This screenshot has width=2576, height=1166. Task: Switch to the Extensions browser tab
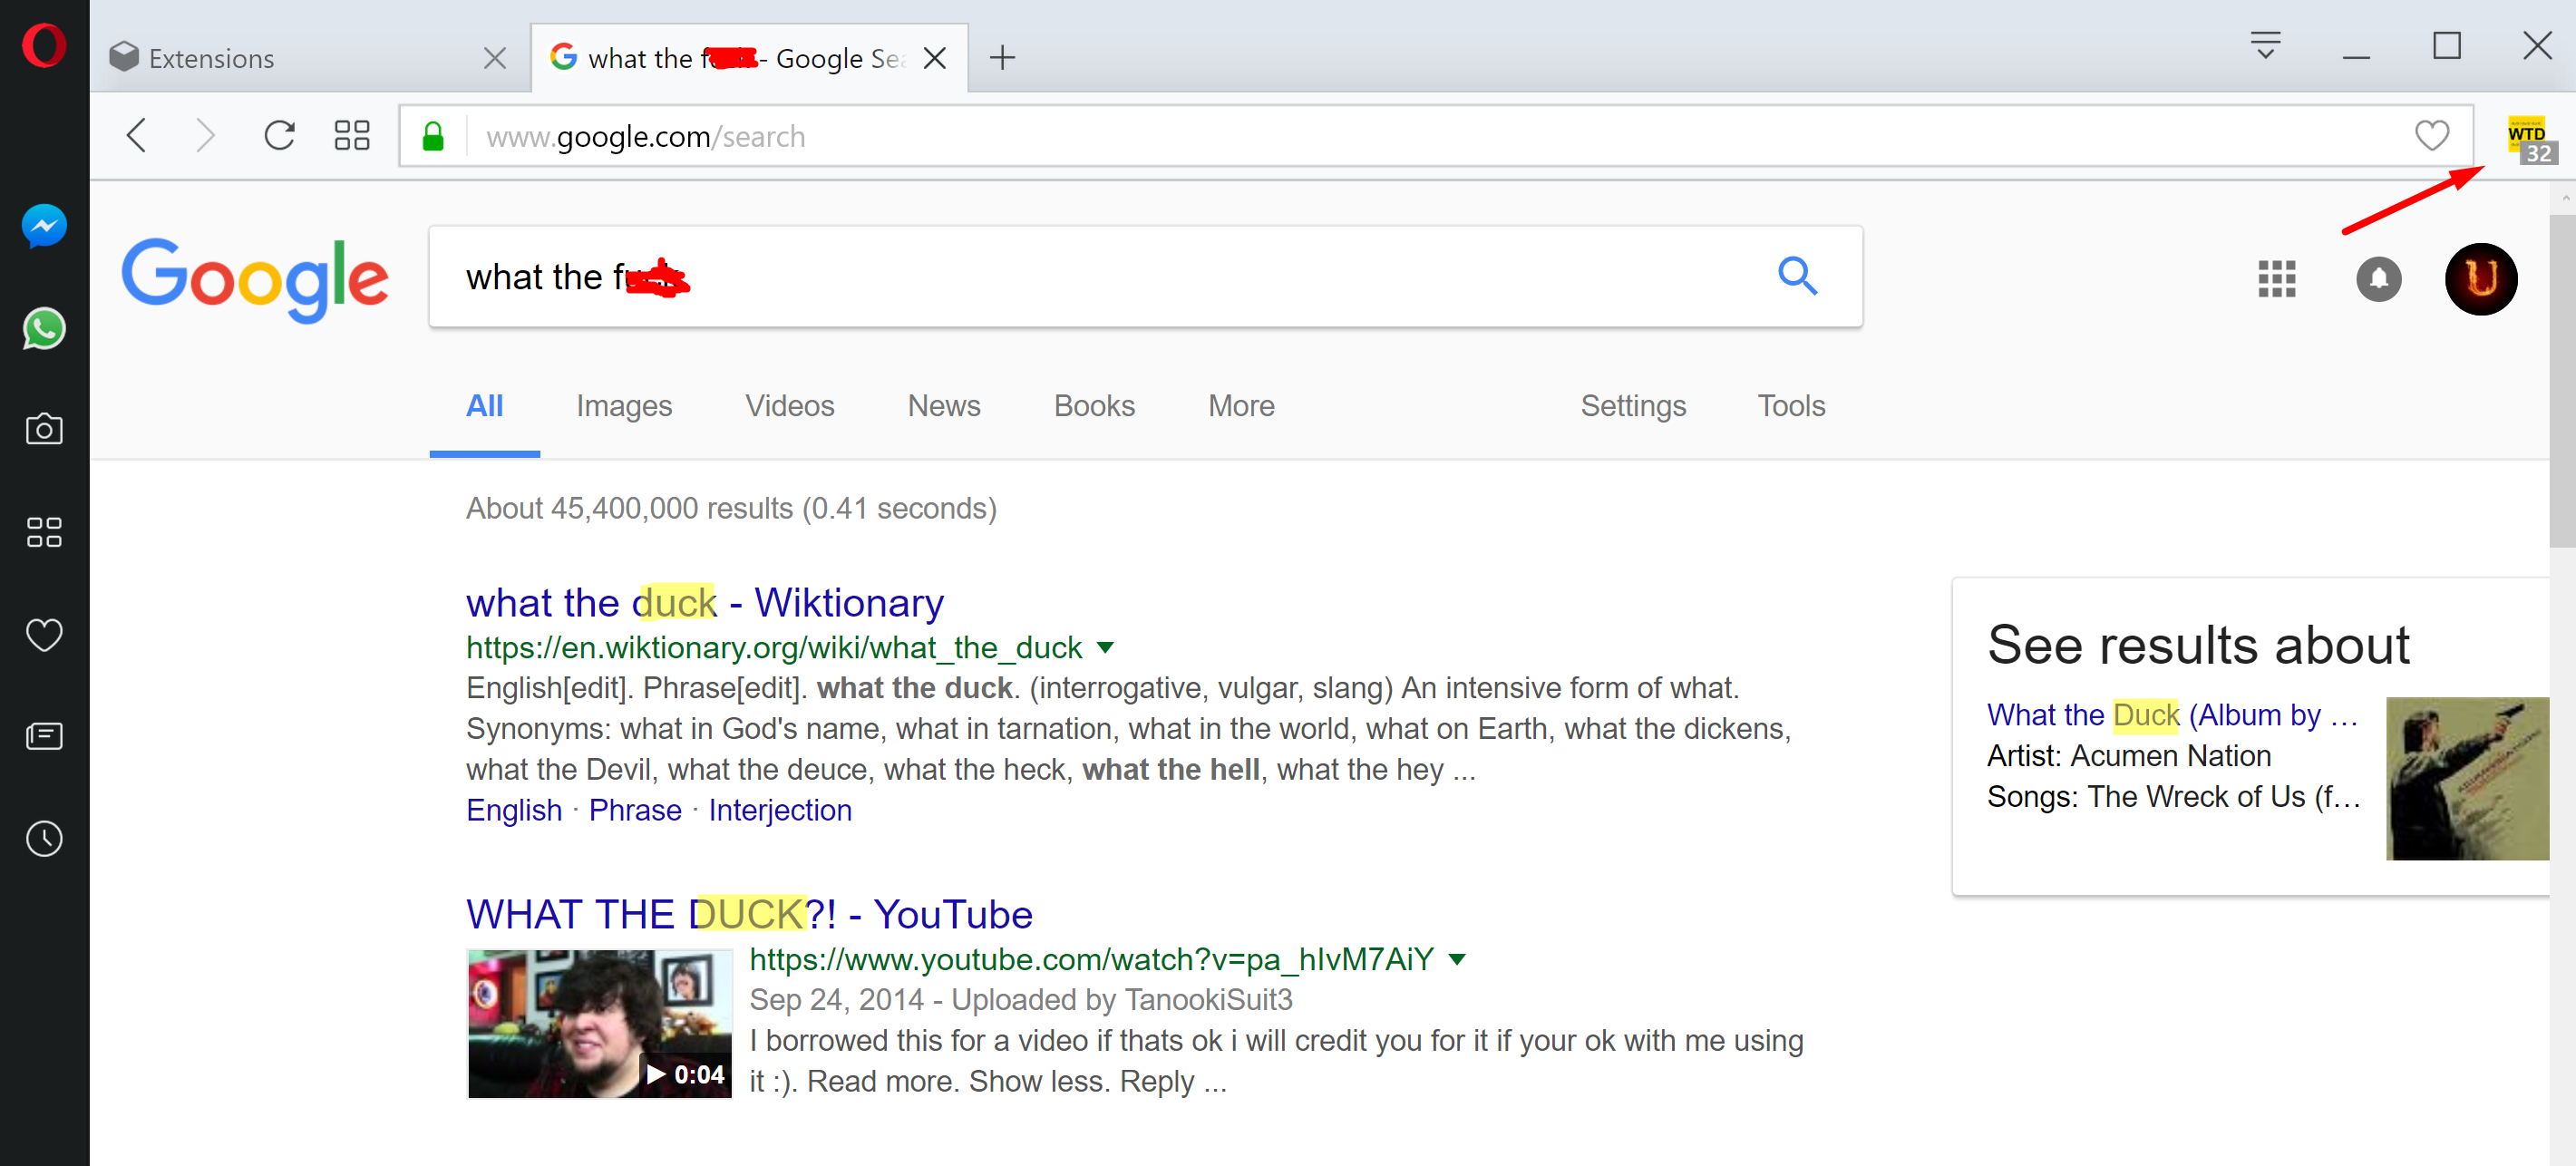click(290, 58)
